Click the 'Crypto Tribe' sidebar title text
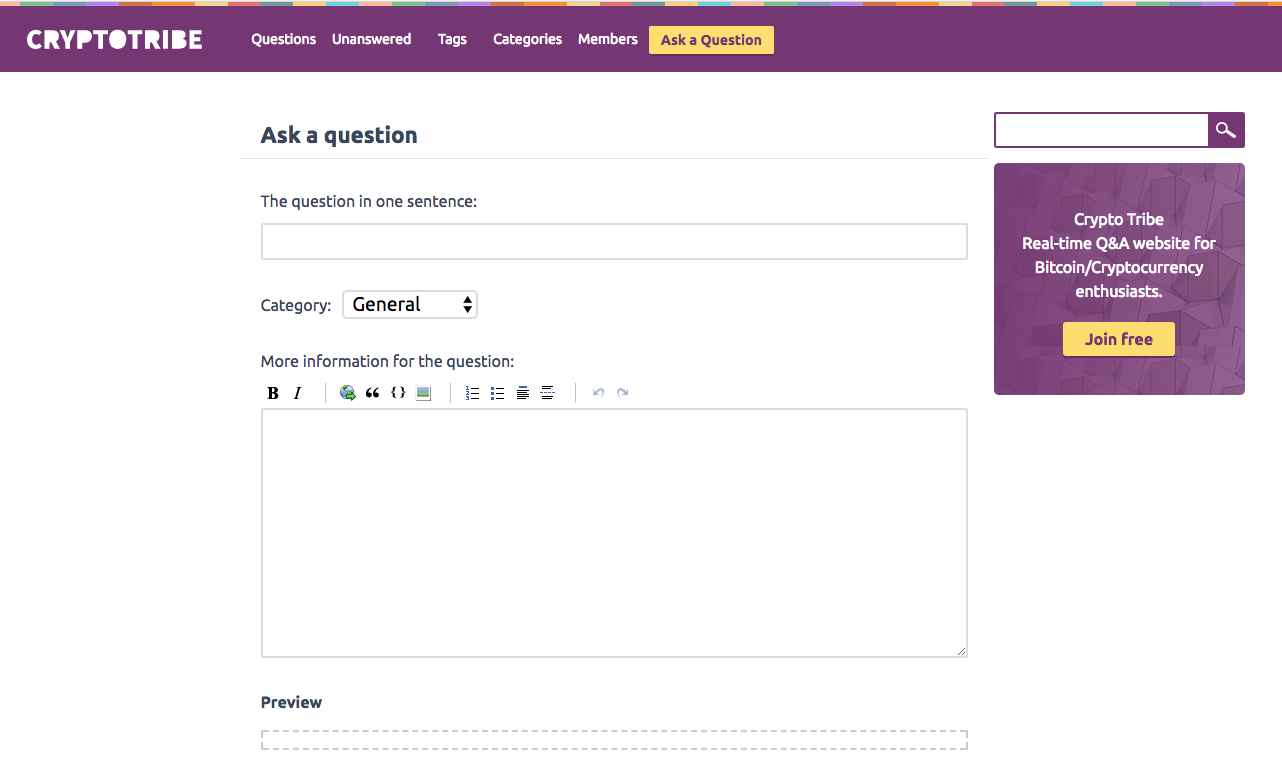Viewport: 1282px width, 769px height. (x=1119, y=219)
